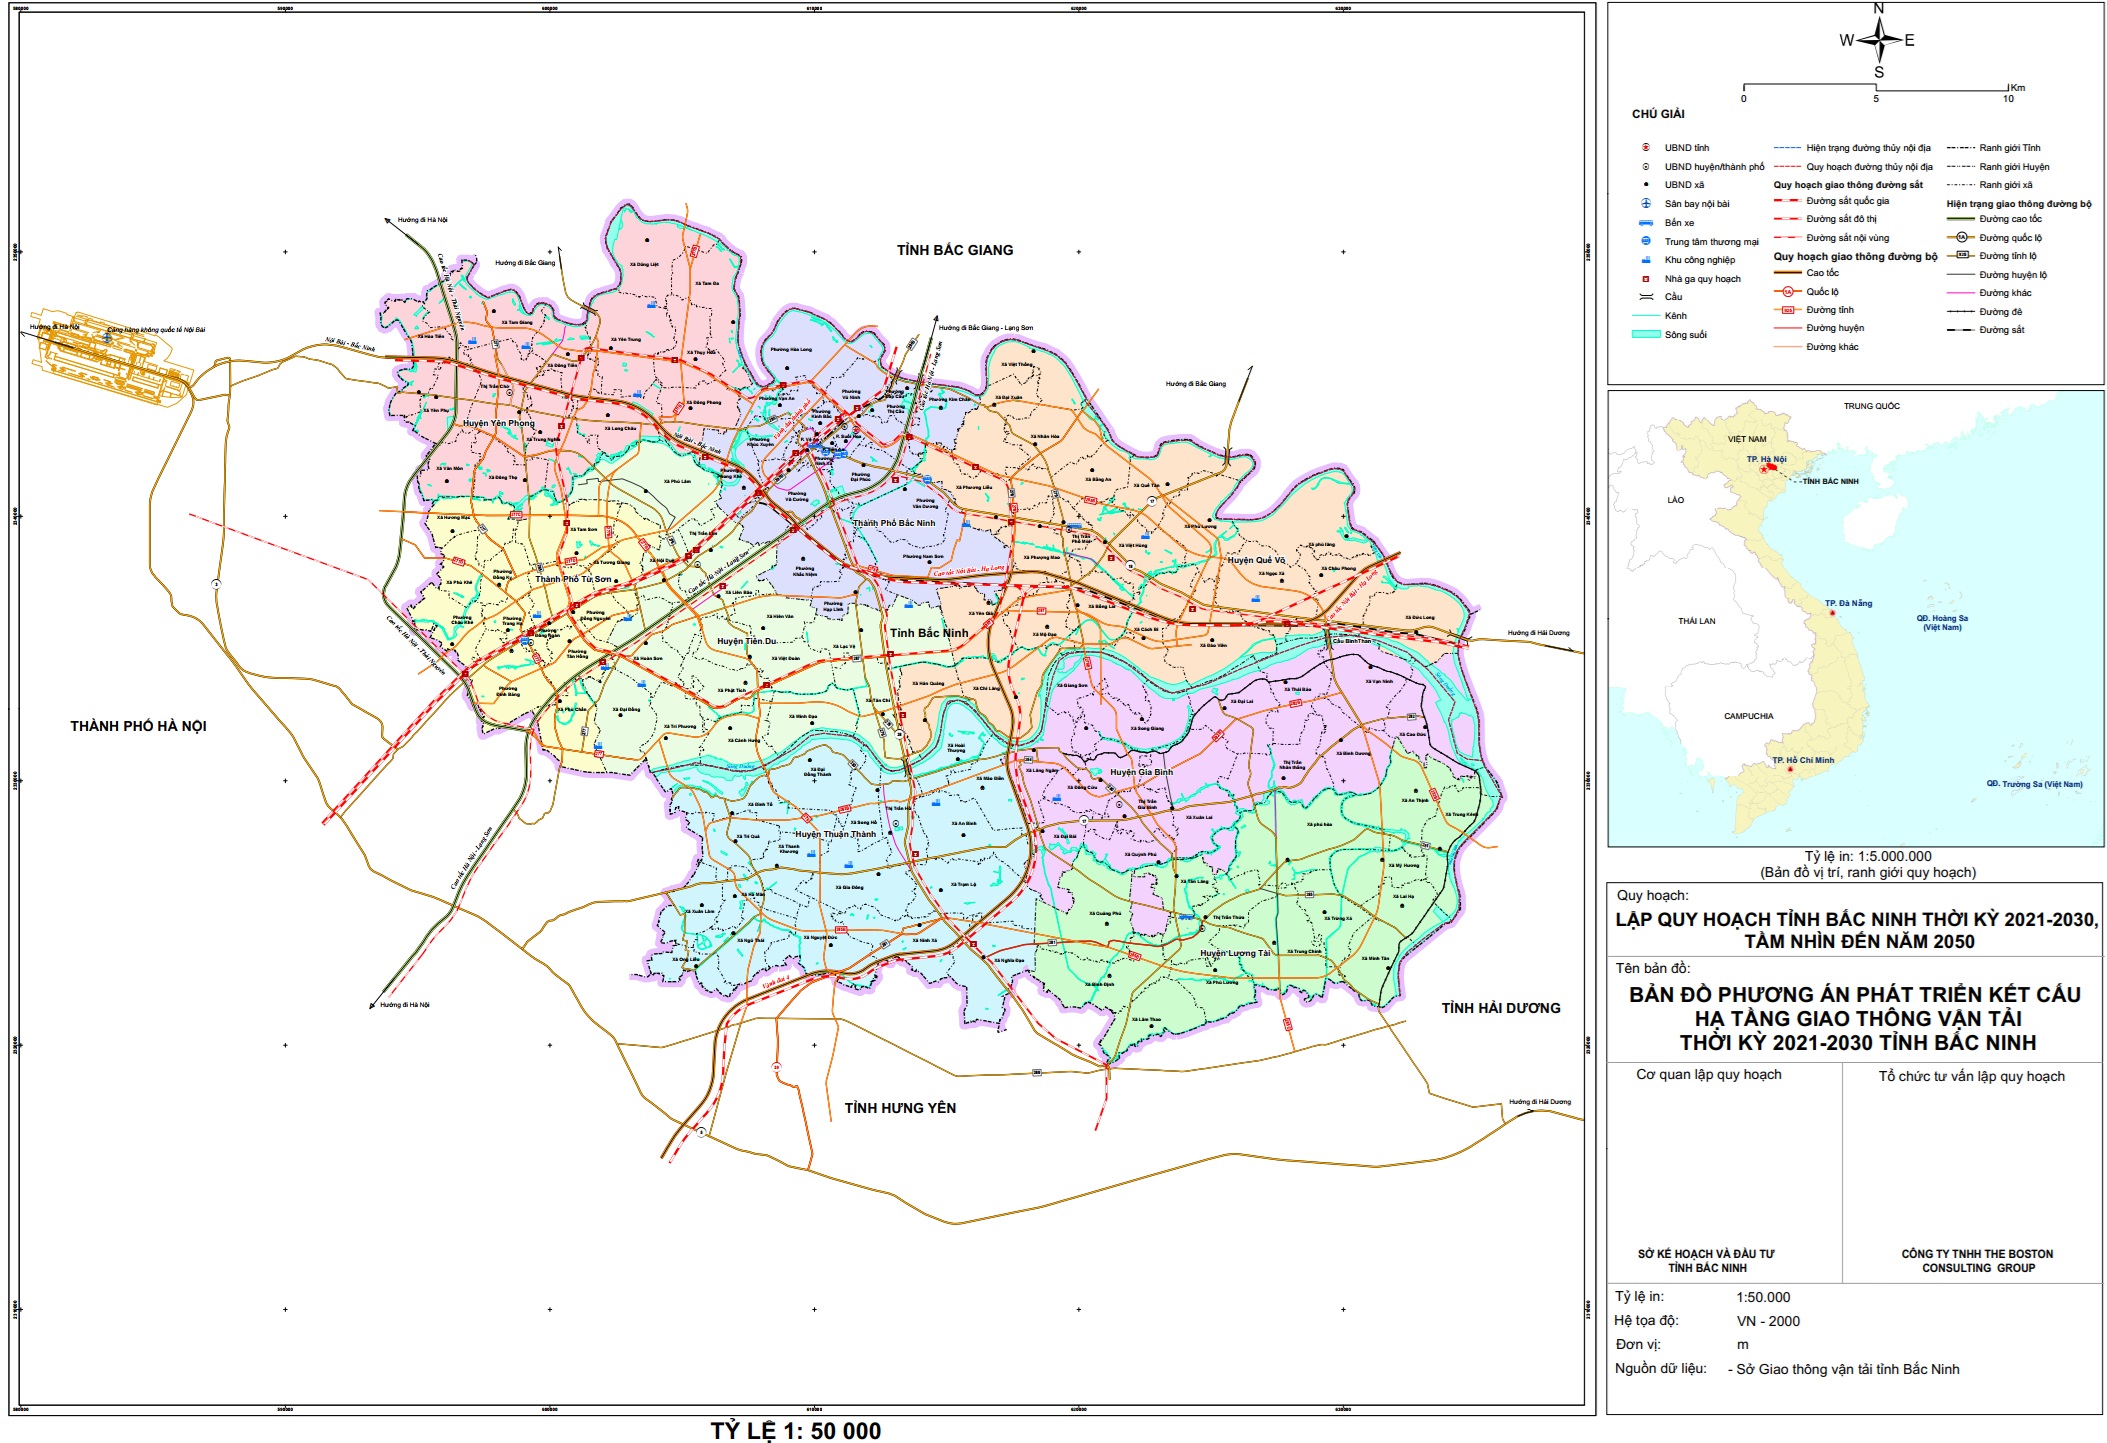Image resolution: width=2108 pixels, height=1443 pixels.
Task: Click the Trung tâm thương mại legend icon
Action: (x=1645, y=241)
